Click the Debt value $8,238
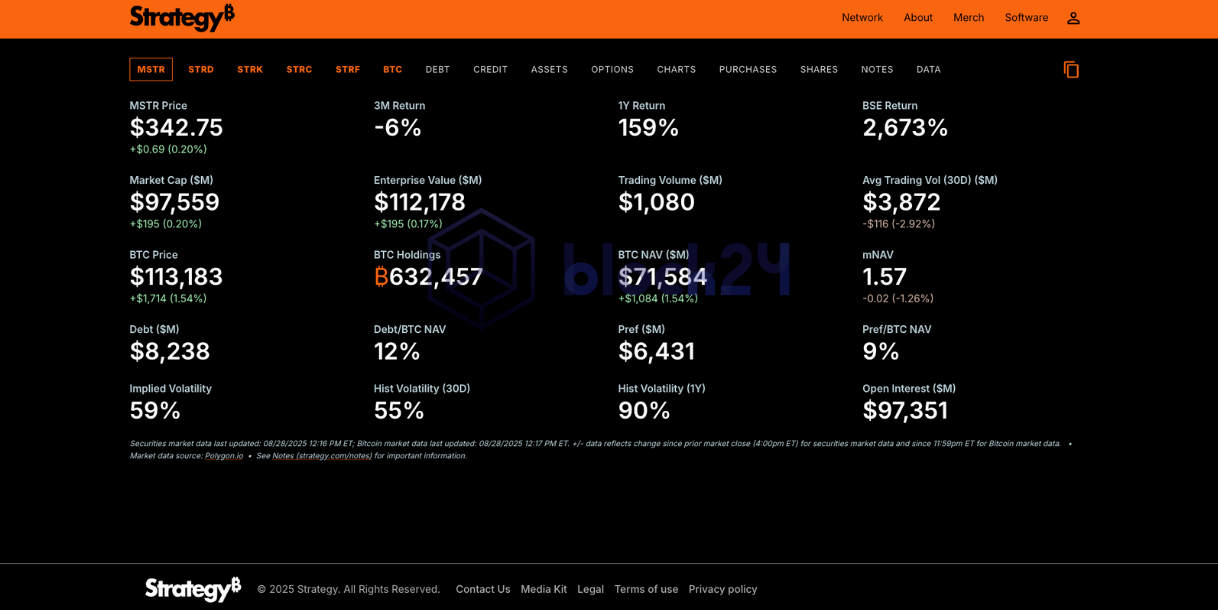This screenshot has width=1218, height=610. tap(170, 352)
